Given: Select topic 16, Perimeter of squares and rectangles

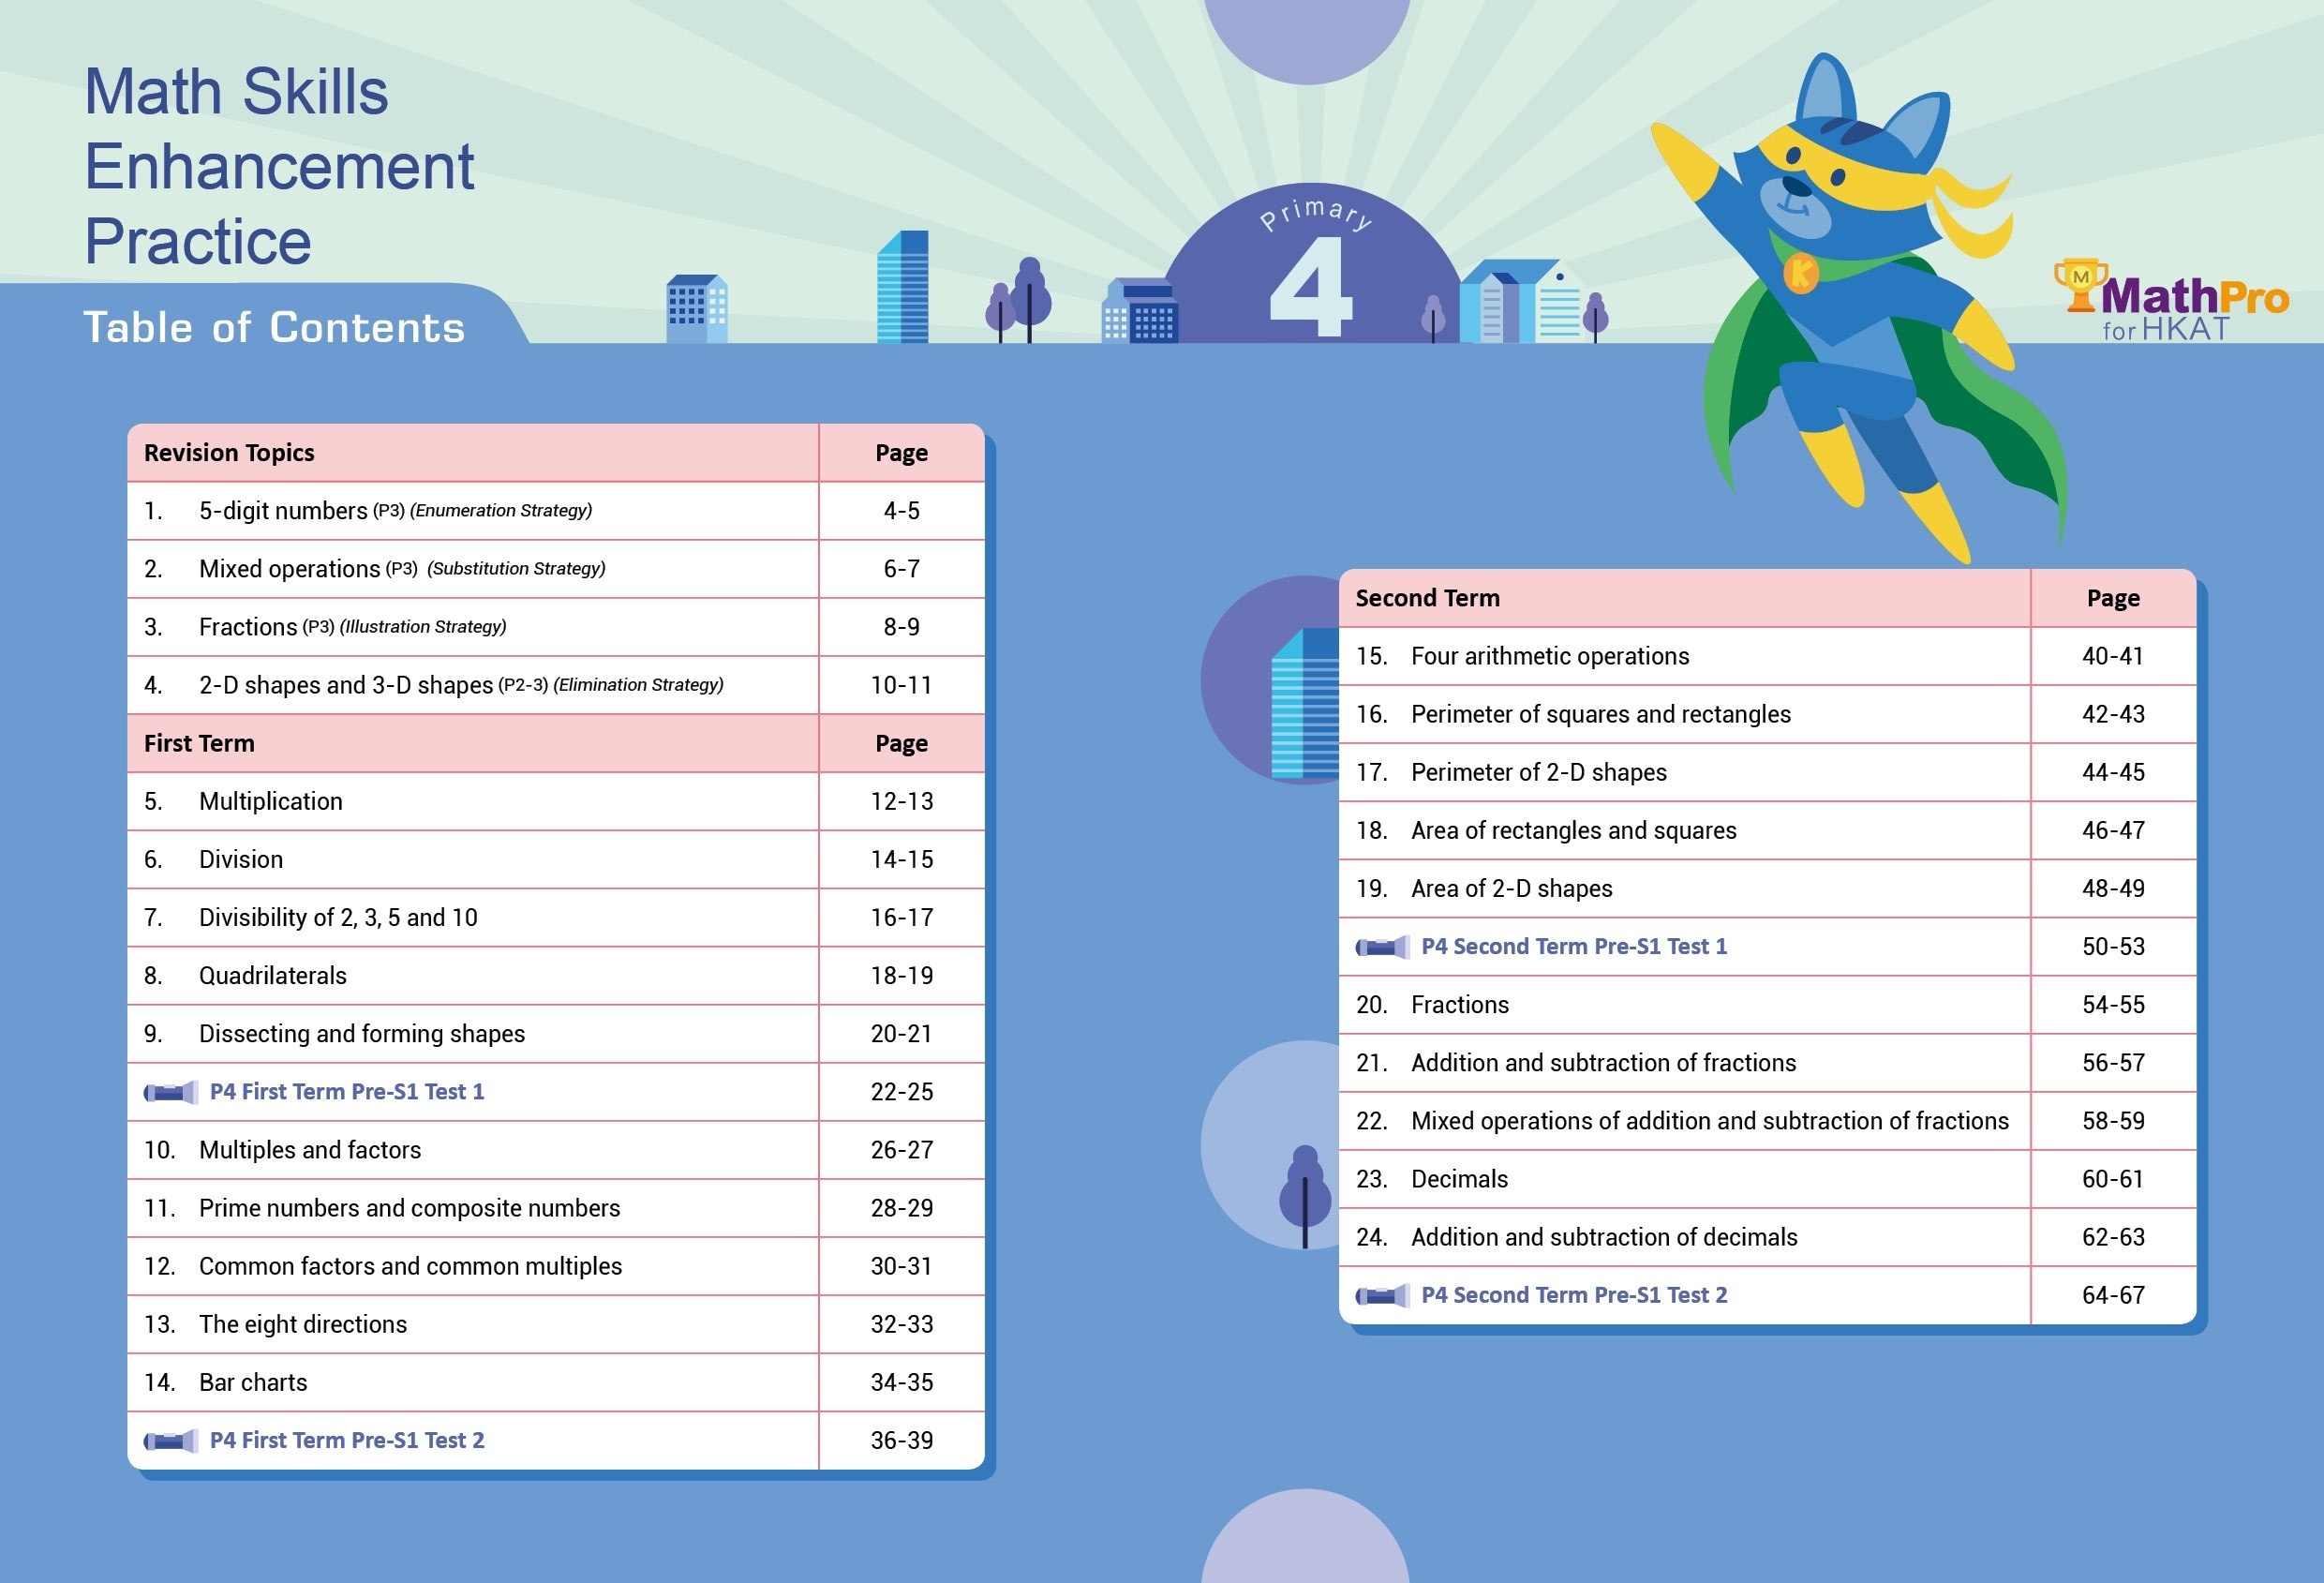Looking at the screenshot, I should 1685,714.
